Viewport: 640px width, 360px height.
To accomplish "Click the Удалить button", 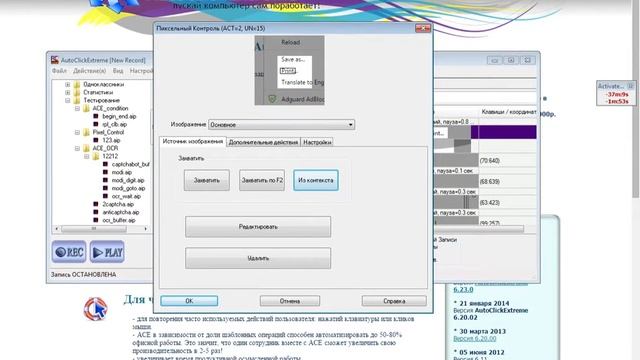I will (258, 258).
